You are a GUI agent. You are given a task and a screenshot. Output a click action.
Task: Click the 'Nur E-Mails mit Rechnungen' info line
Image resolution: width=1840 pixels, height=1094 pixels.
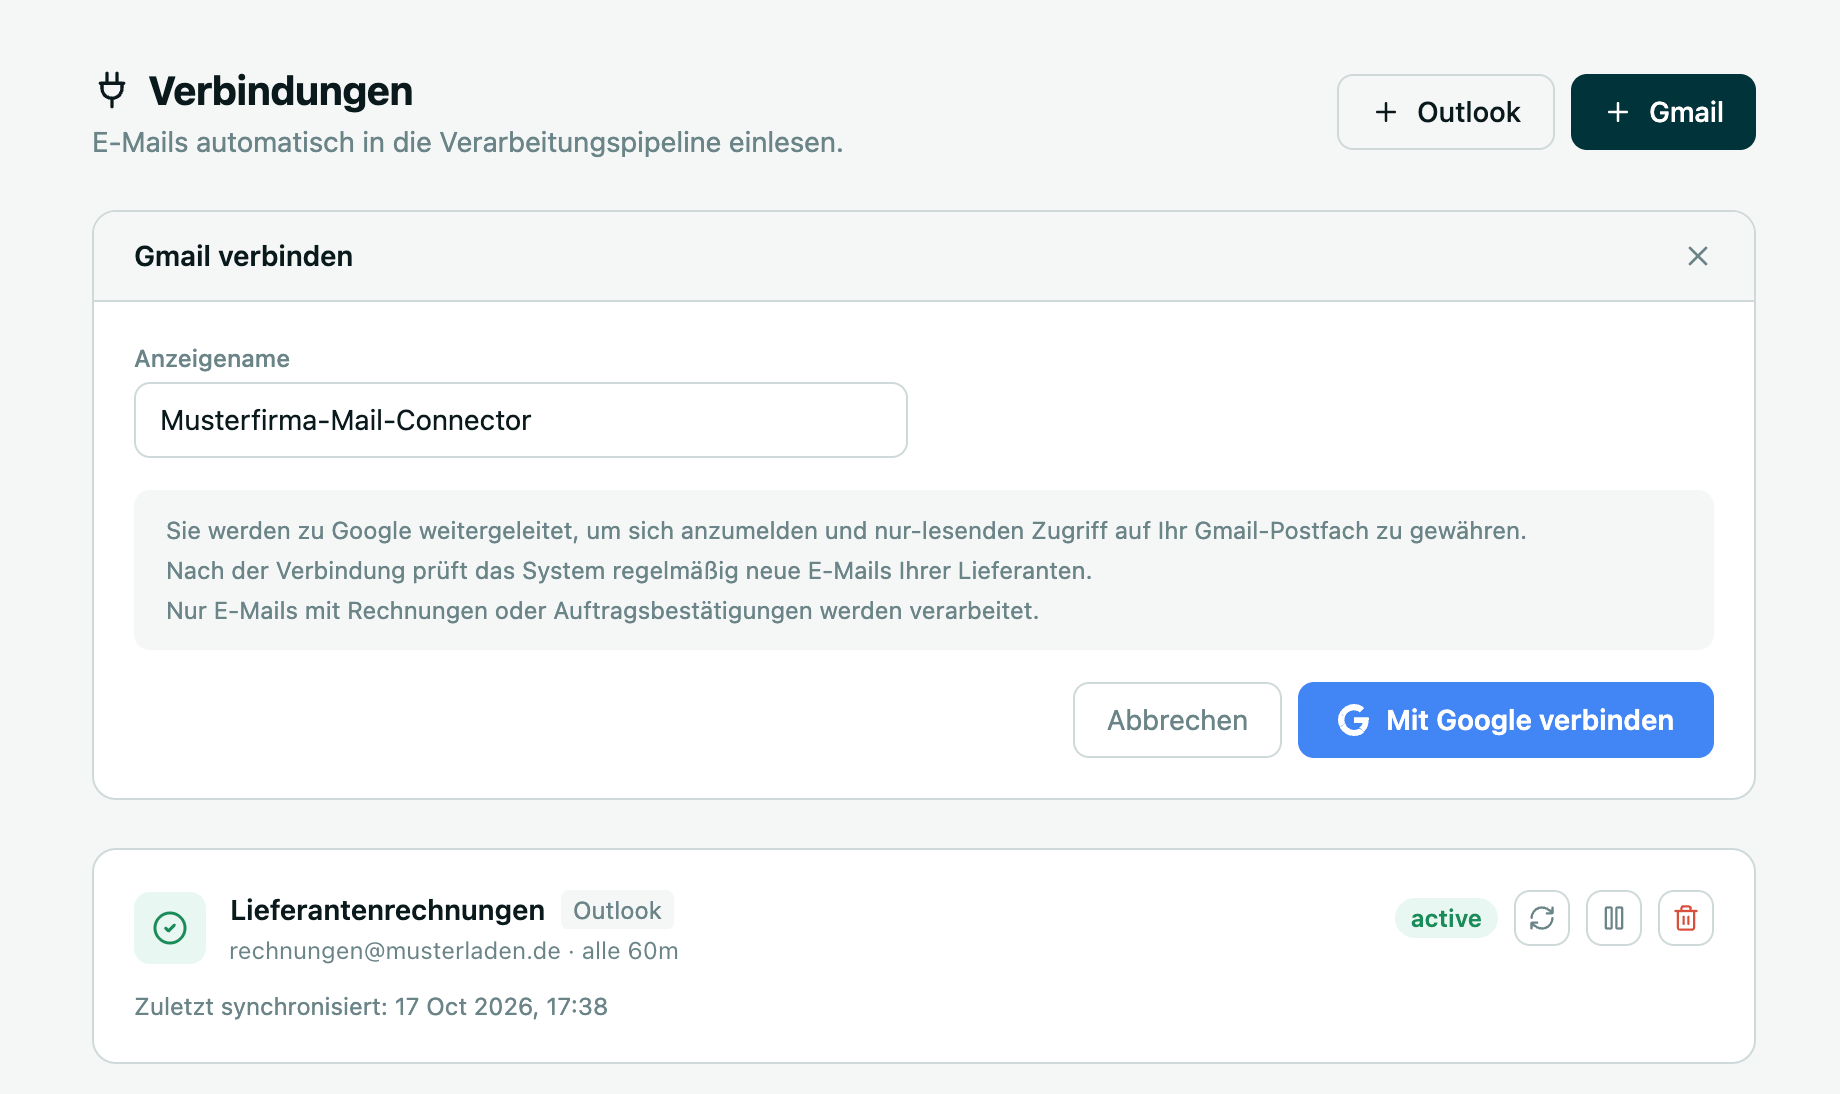(602, 611)
